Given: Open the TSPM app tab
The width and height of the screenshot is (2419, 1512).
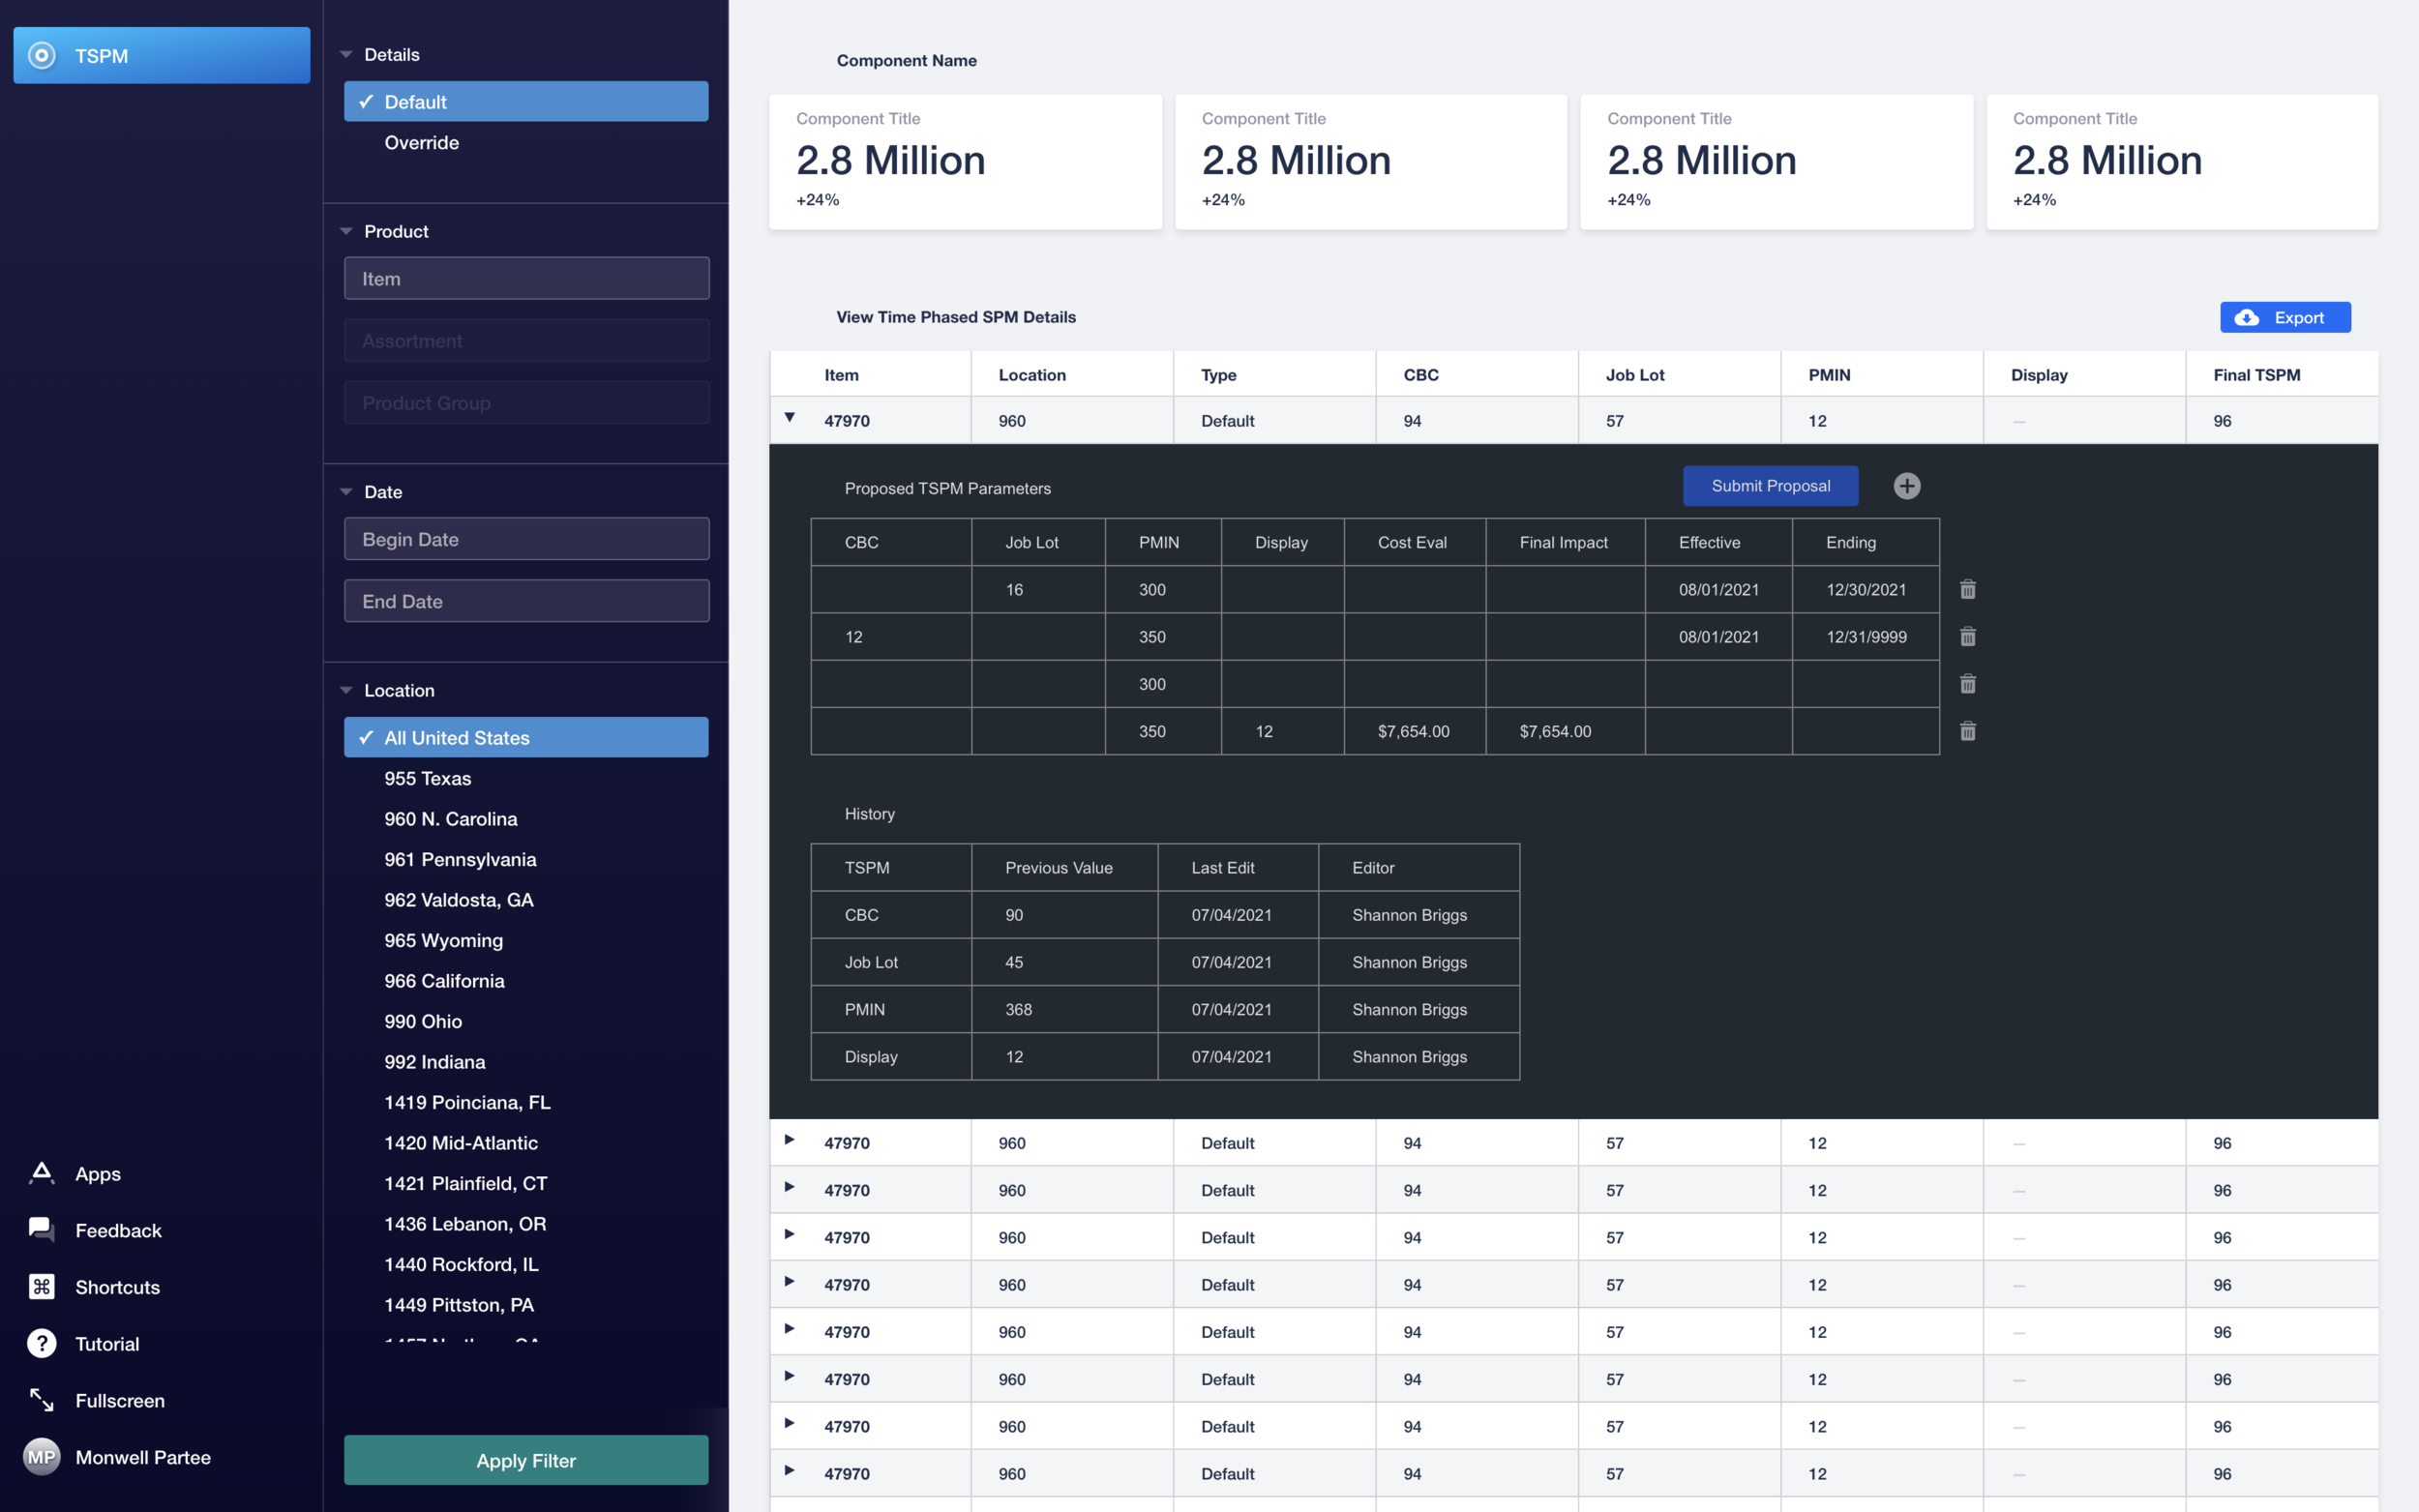Looking at the screenshot, I should tap(161, 56).
